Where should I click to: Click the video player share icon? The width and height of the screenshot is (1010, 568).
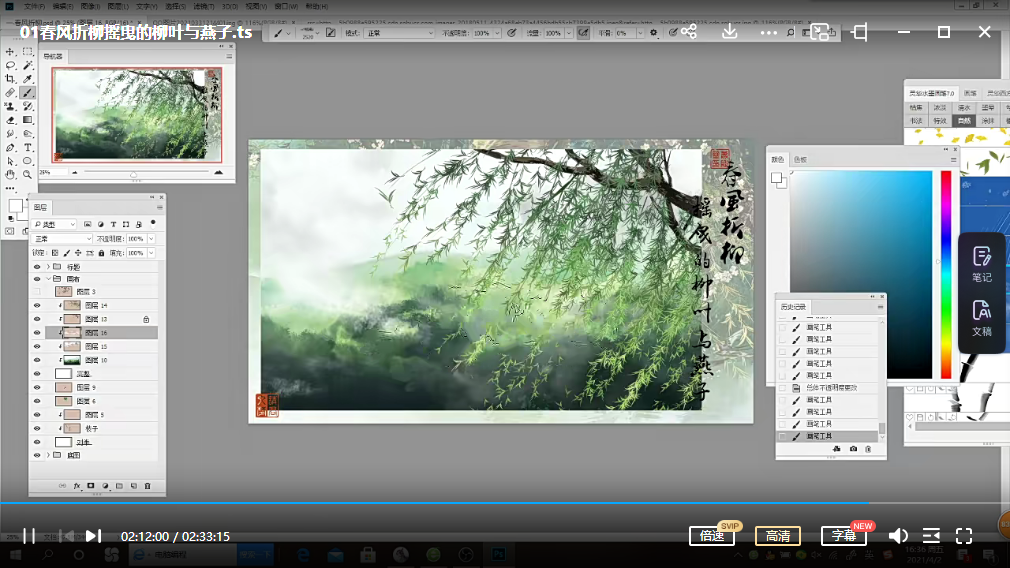click(689, 32)
